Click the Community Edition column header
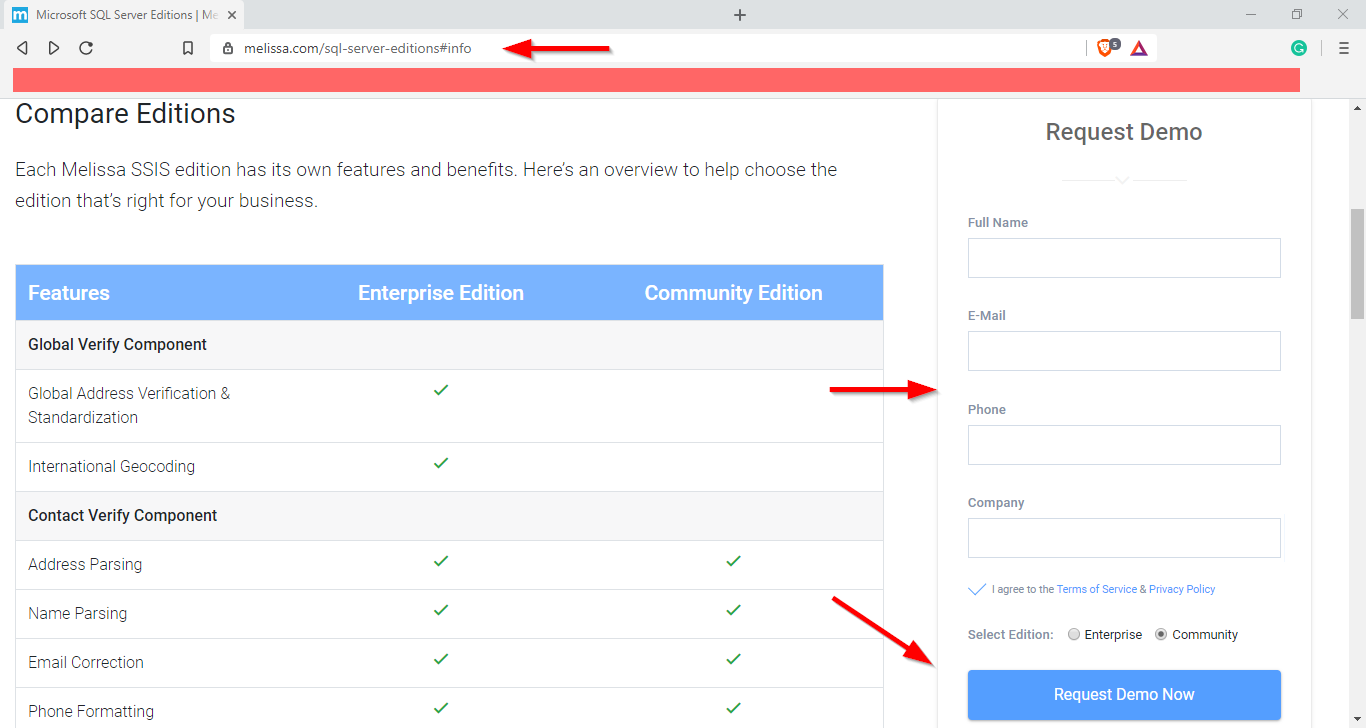 pos(733,293)
